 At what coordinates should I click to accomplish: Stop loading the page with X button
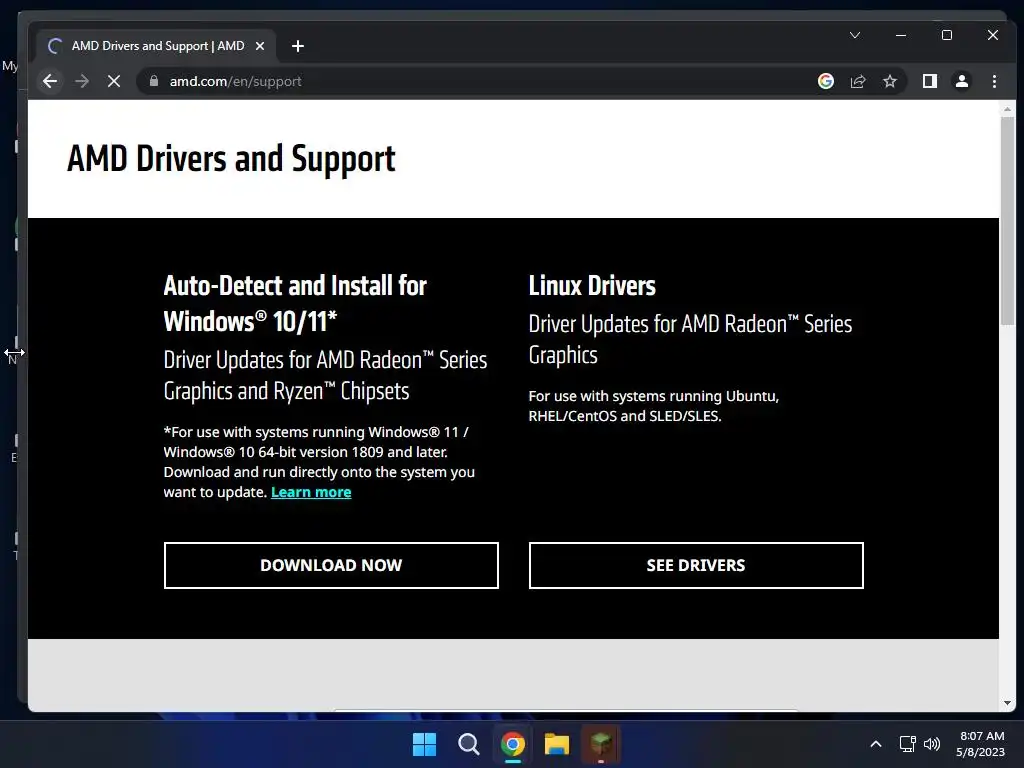tap(114, 81)
